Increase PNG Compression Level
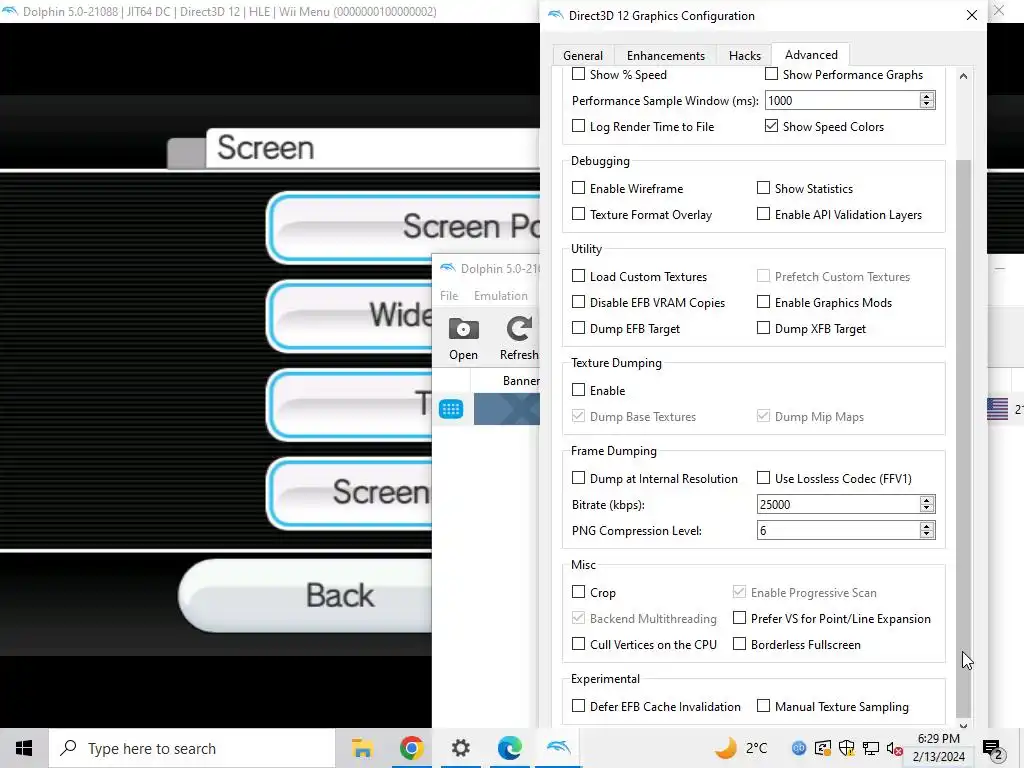Image resolution: width=1024 pixels, height=768 pixels. click(927, 526)
